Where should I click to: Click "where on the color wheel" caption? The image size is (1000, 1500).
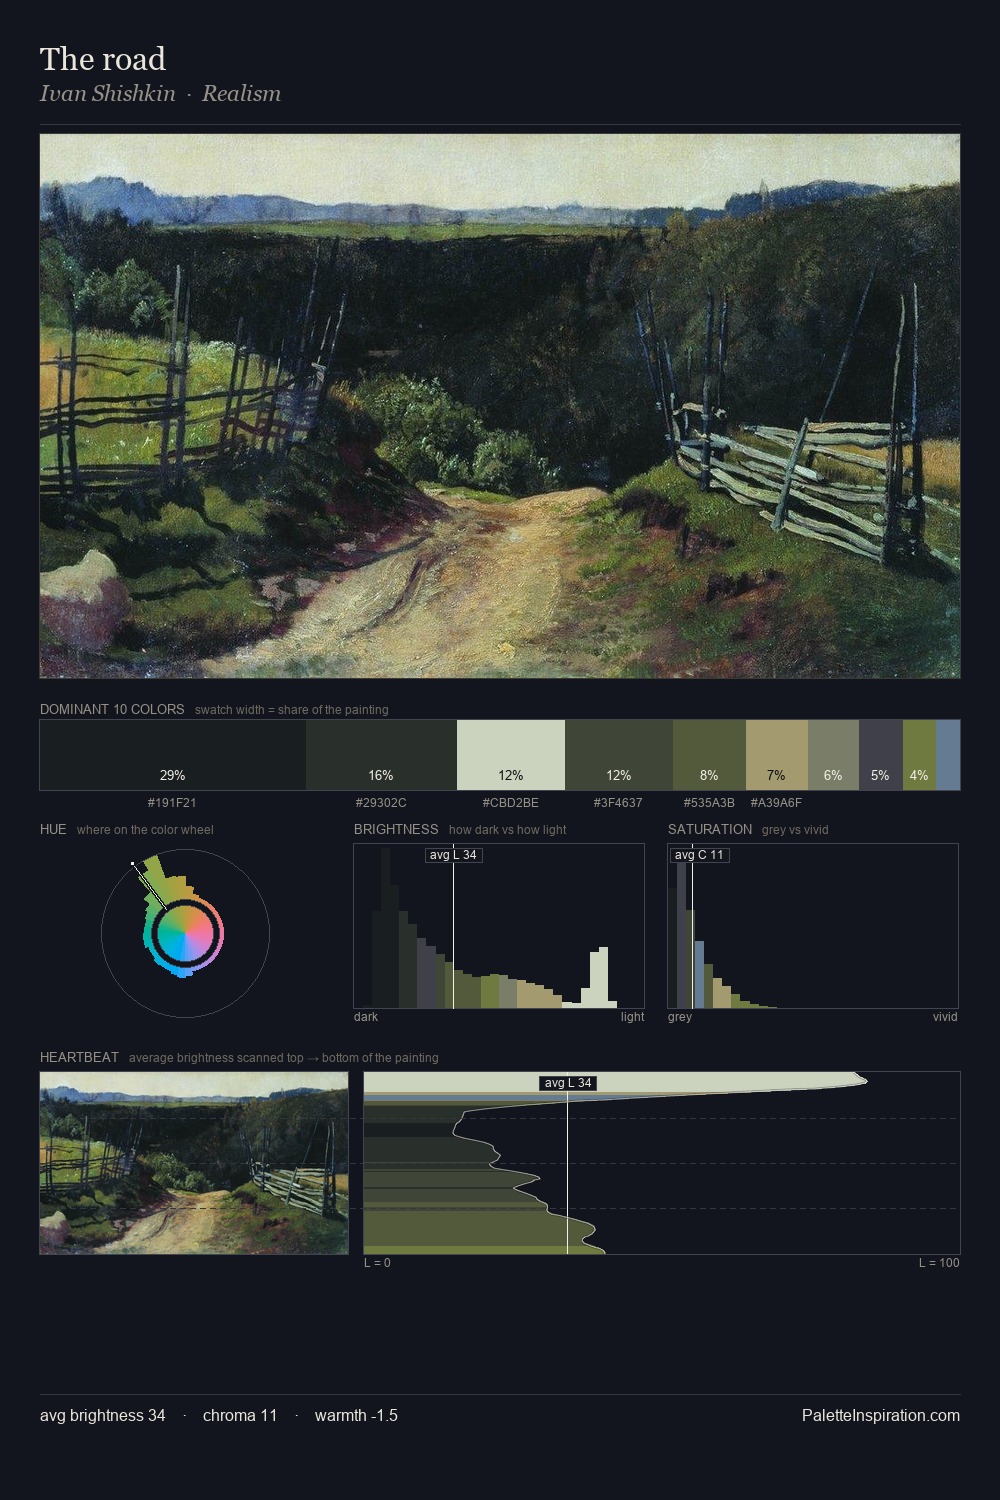[x=145, y=830]
